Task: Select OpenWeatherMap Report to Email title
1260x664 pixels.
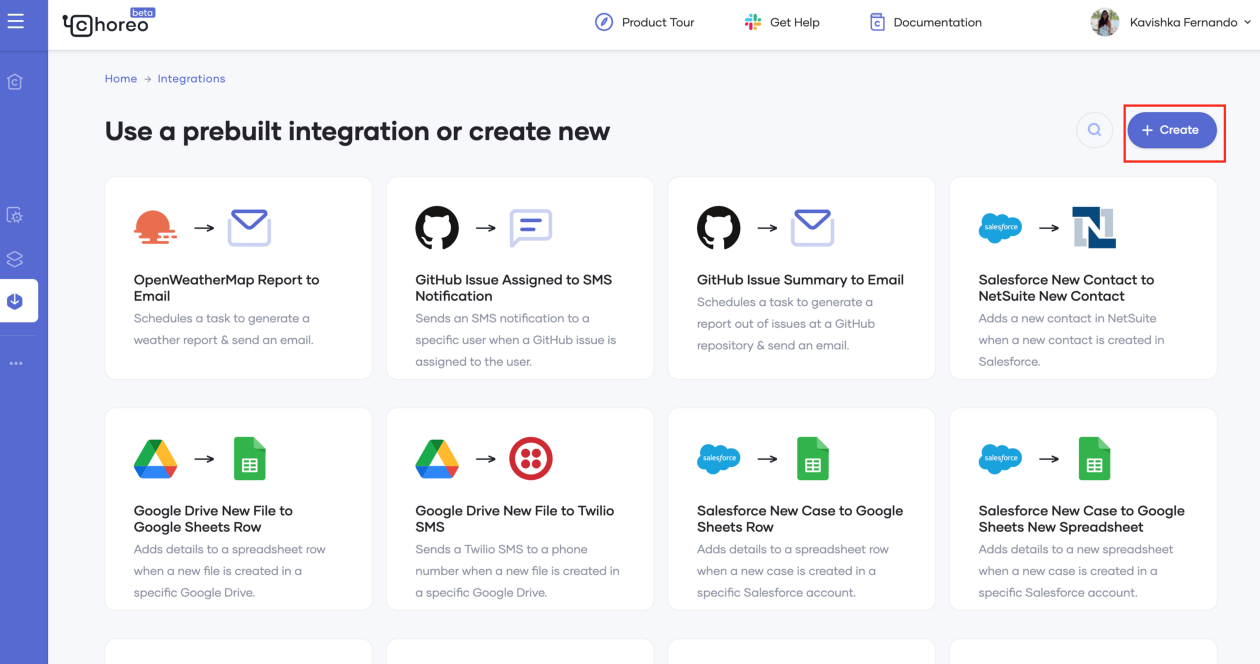Action: [227, 288]
